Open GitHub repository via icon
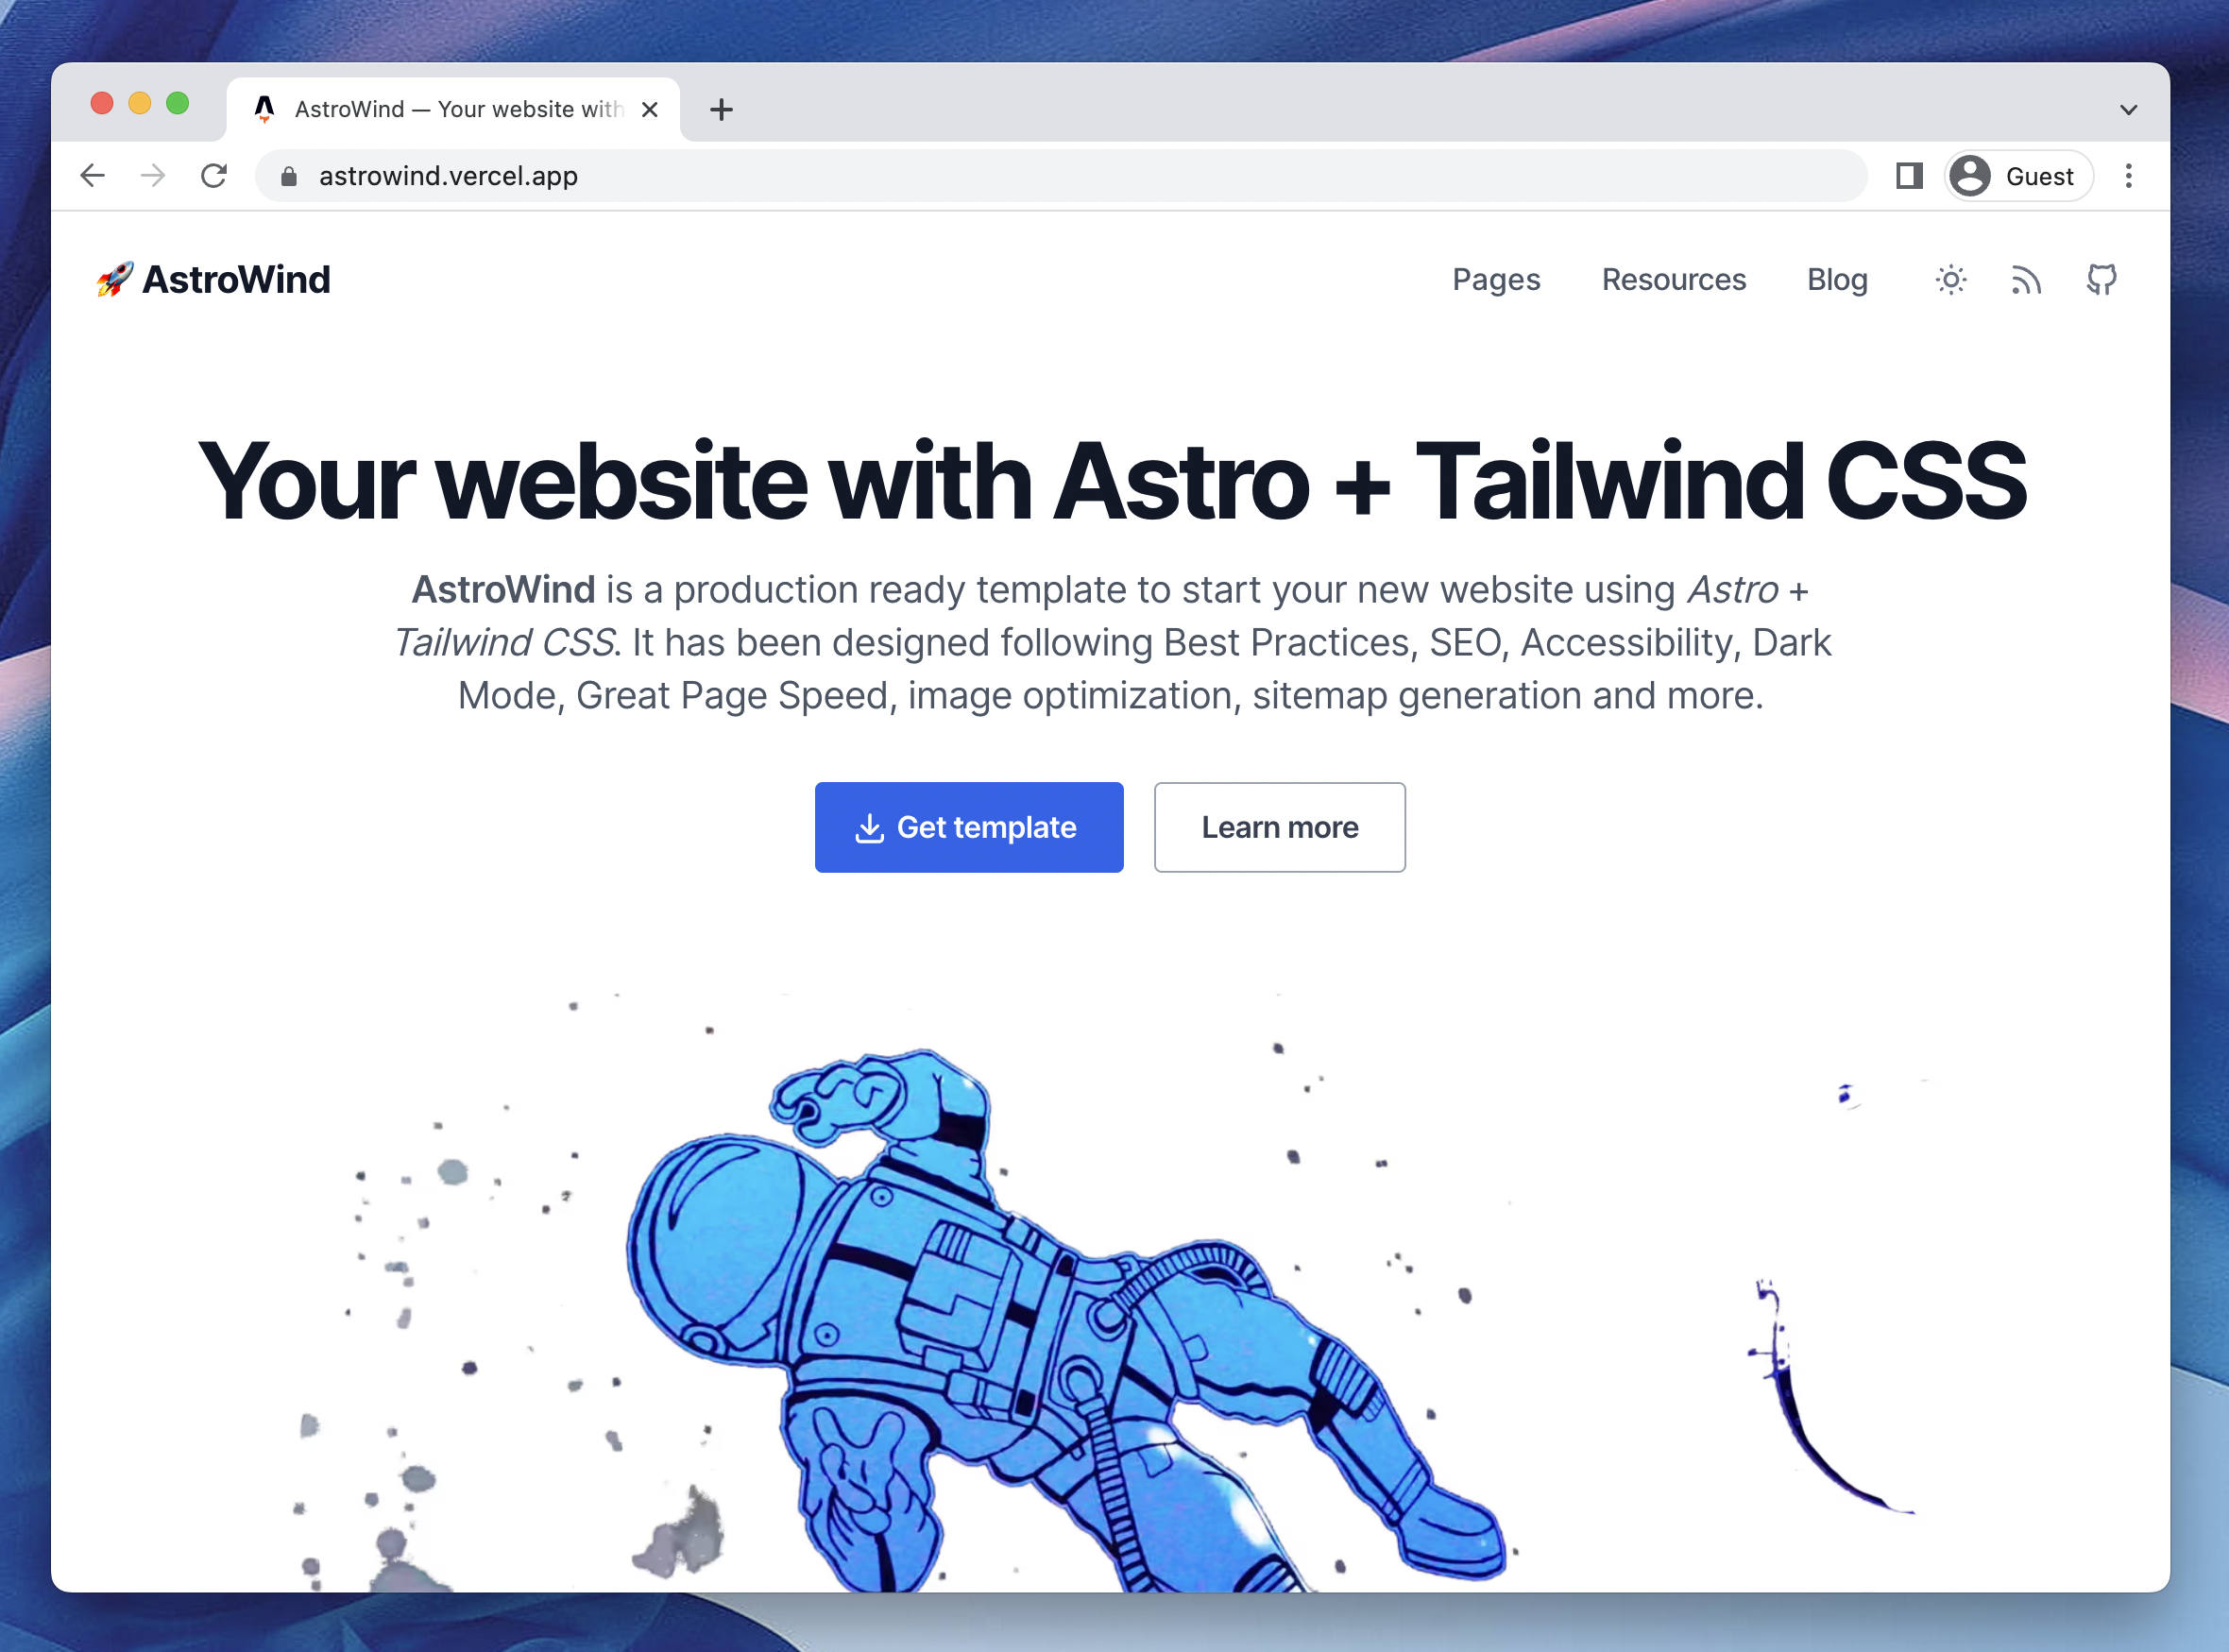2229x1652 pixels. (x=2099, y=280)
